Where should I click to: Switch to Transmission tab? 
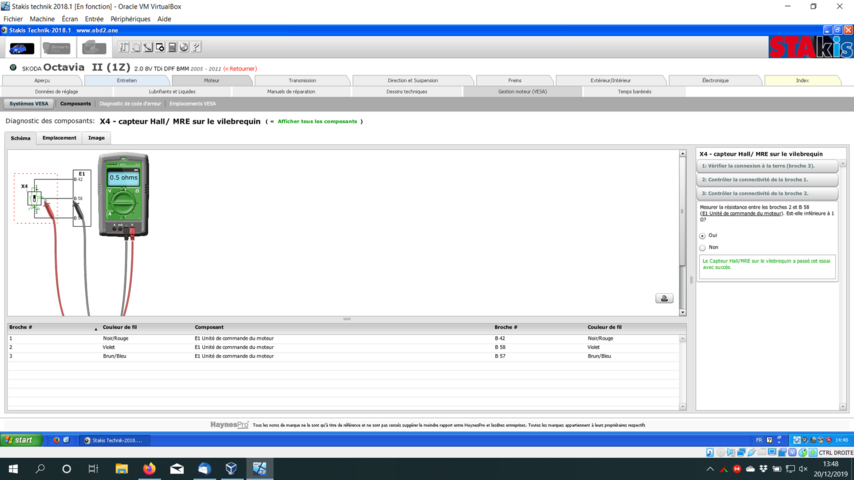(302, 81)
